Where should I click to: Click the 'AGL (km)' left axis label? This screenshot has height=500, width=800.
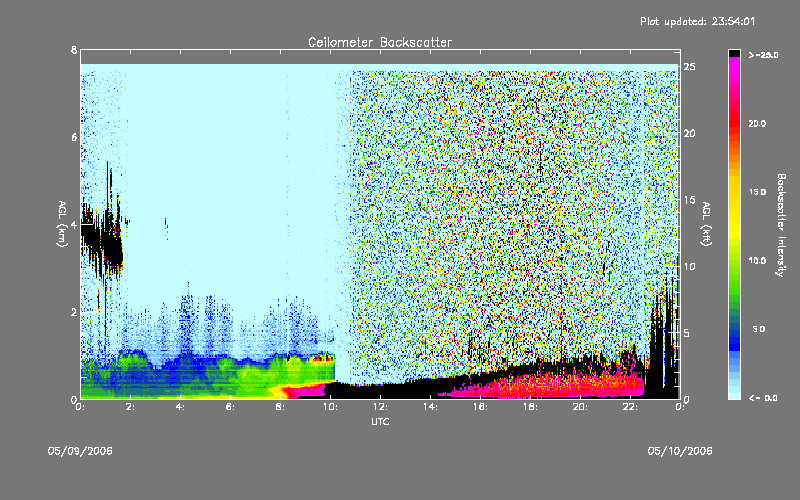pyautogui.click(x=62, y=224)
